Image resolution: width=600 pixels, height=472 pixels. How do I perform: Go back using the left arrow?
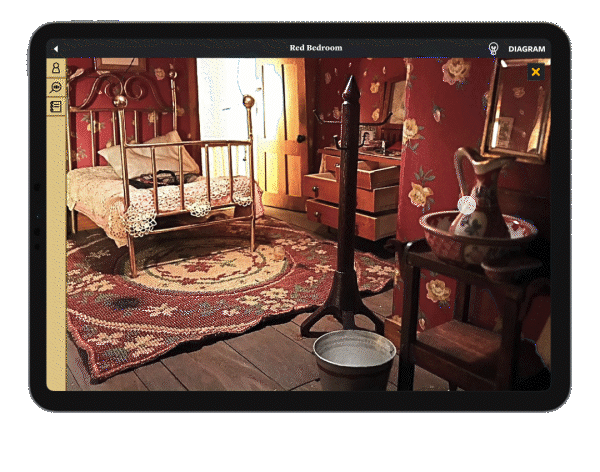pyautogui.click(x=56, y=49)
